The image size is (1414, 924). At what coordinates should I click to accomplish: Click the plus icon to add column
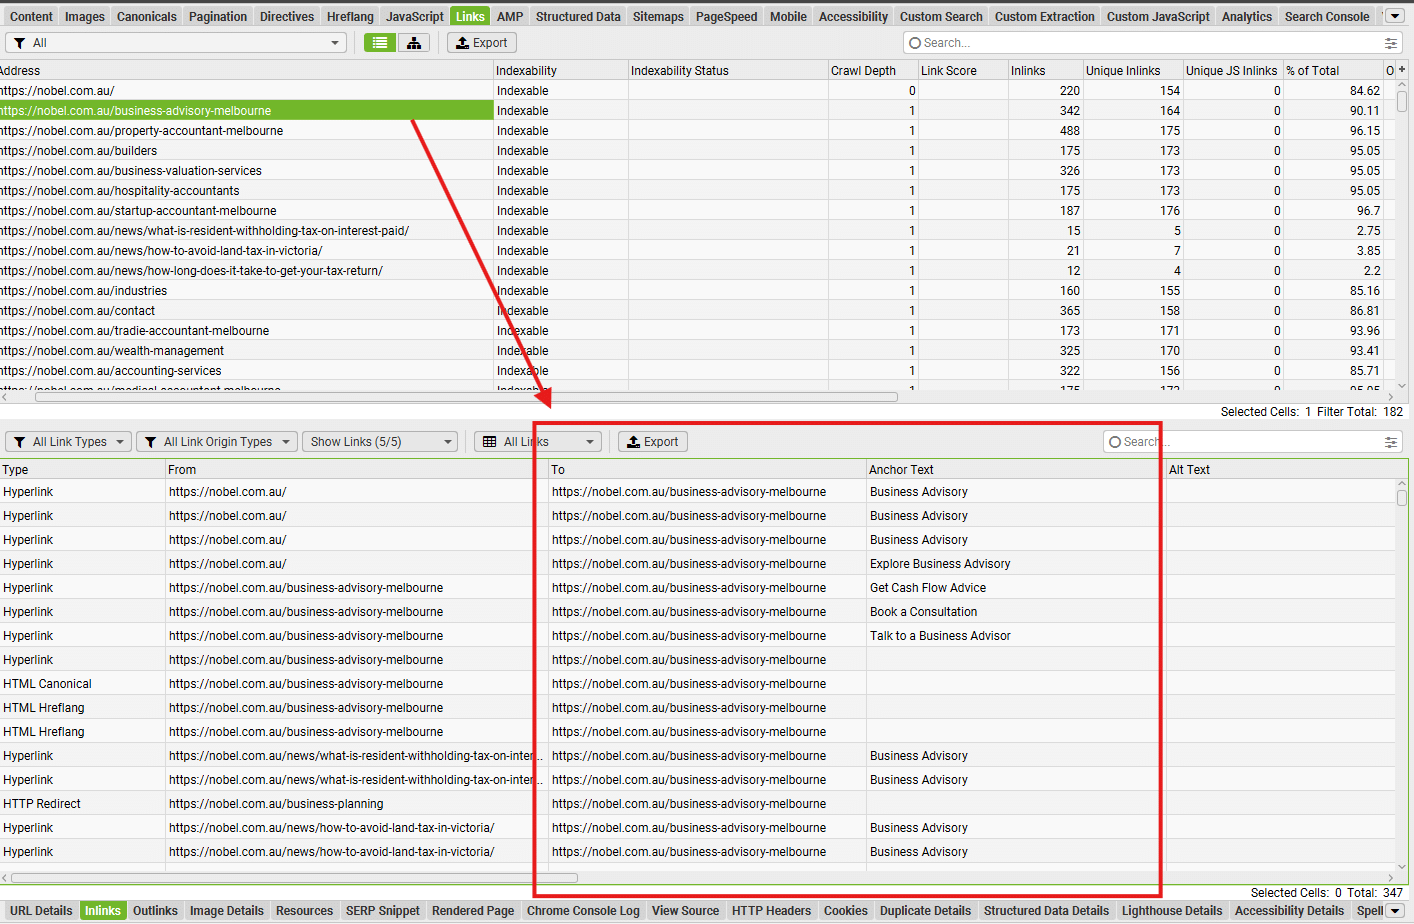click(x=1402, y=70)
